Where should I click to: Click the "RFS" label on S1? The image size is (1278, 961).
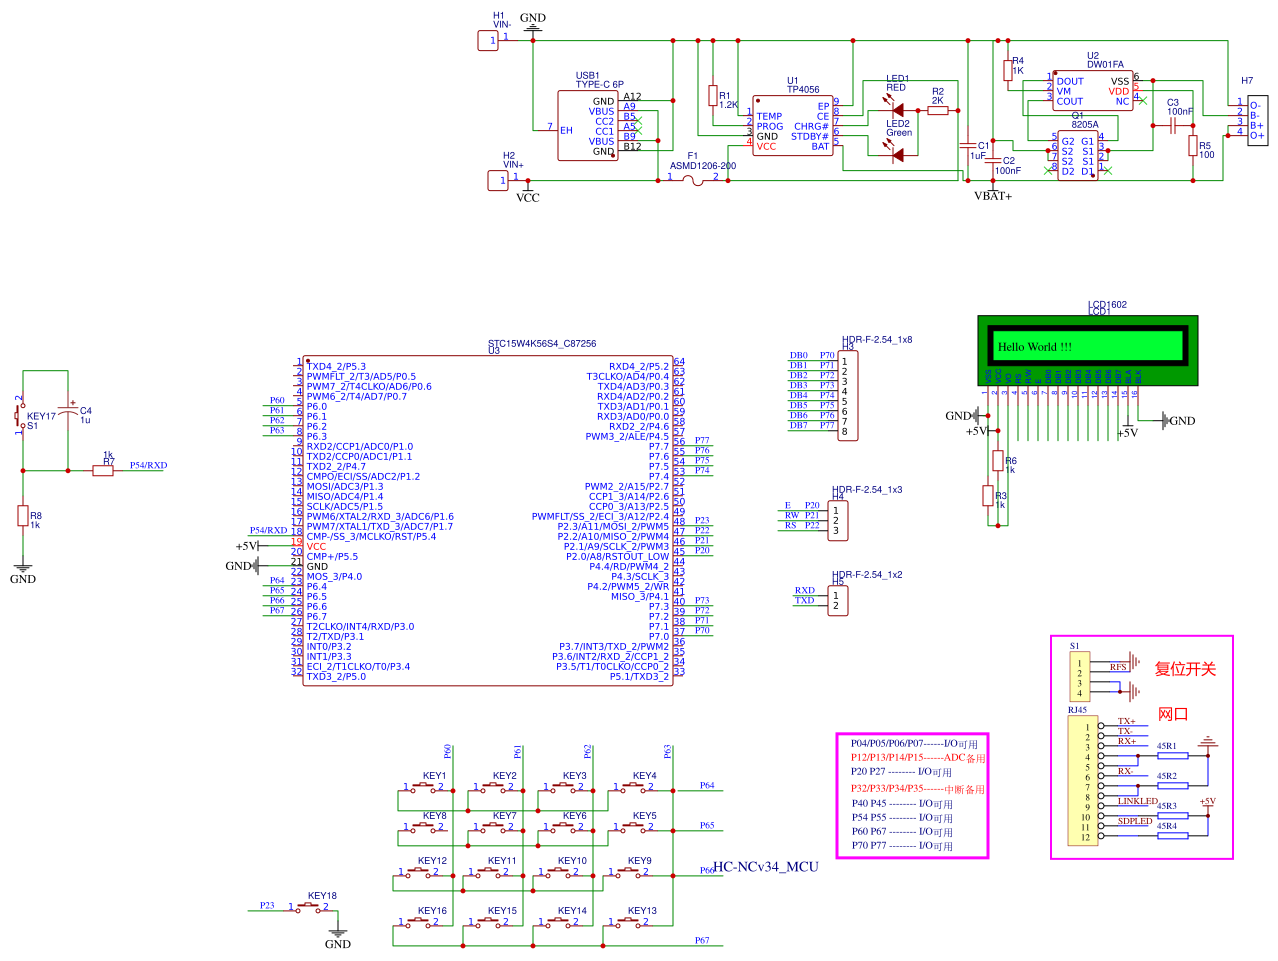[1118, 667]
